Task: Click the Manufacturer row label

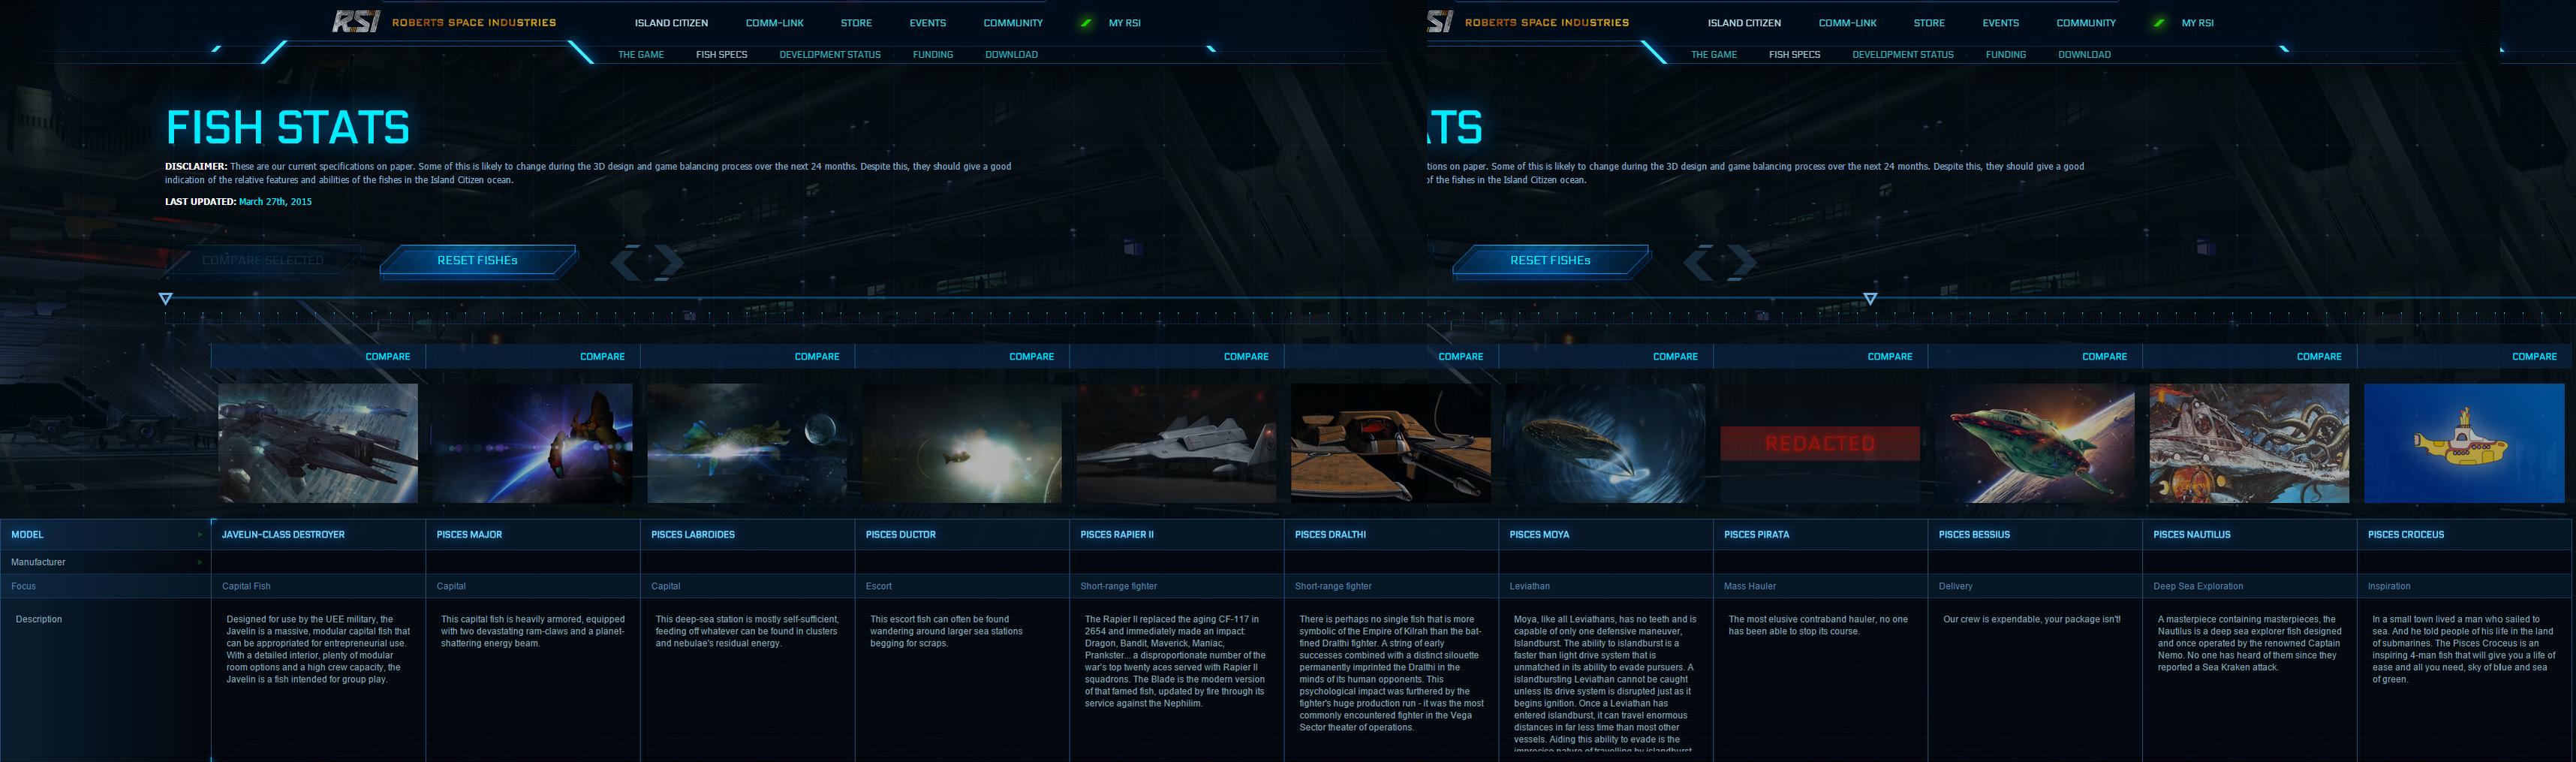Action: [x=38, y=562]
